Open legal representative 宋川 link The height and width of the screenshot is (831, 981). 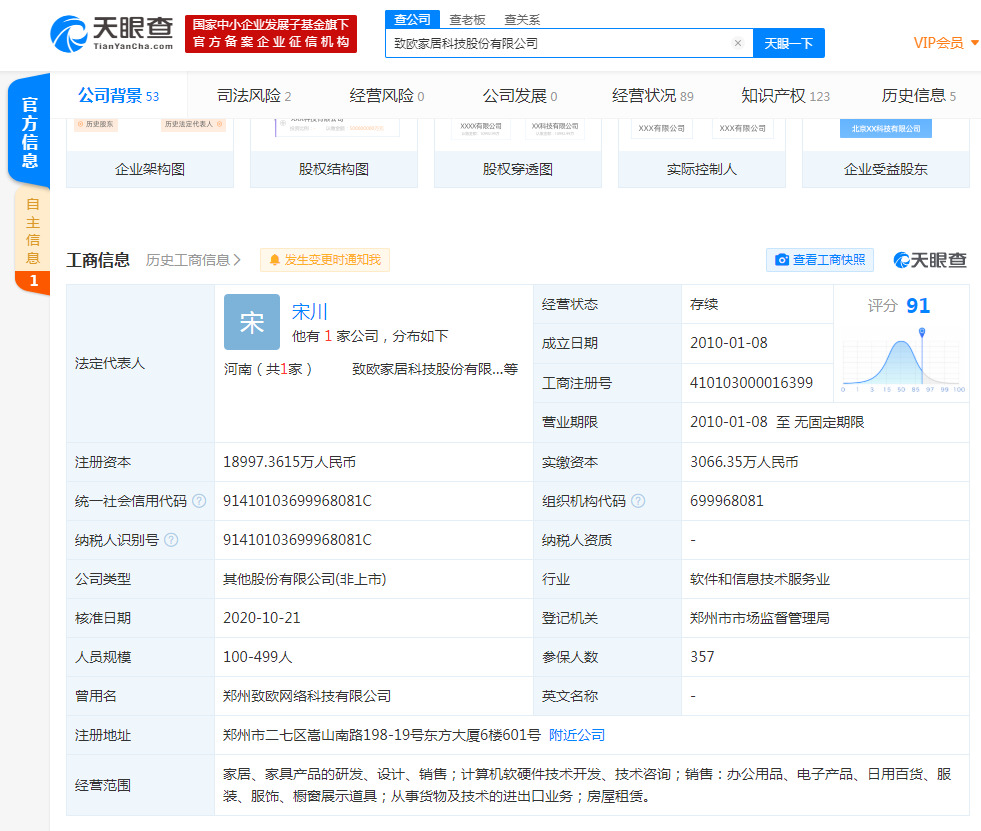[310, 311]
